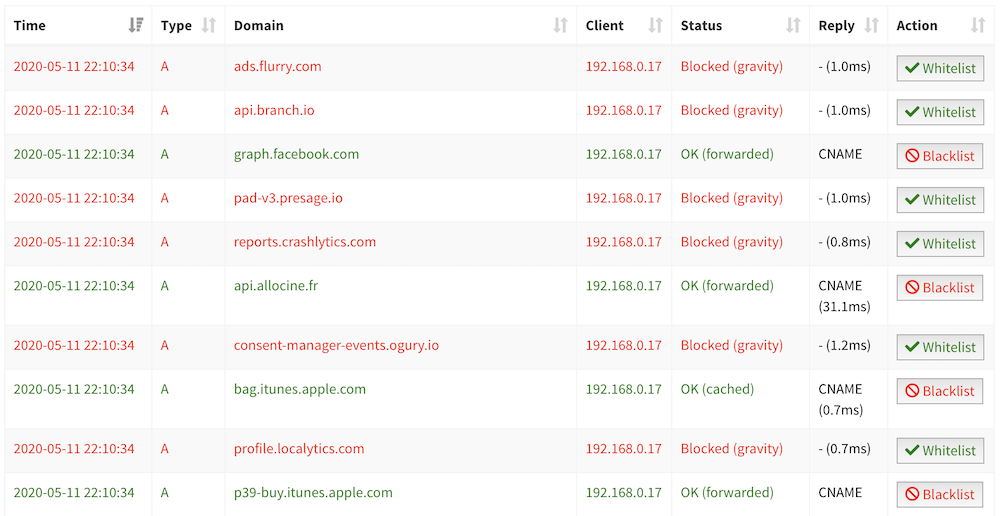Sort by the Action column sort icon
This screenshot has width=1000, height=516.
[x=978, y=26]
